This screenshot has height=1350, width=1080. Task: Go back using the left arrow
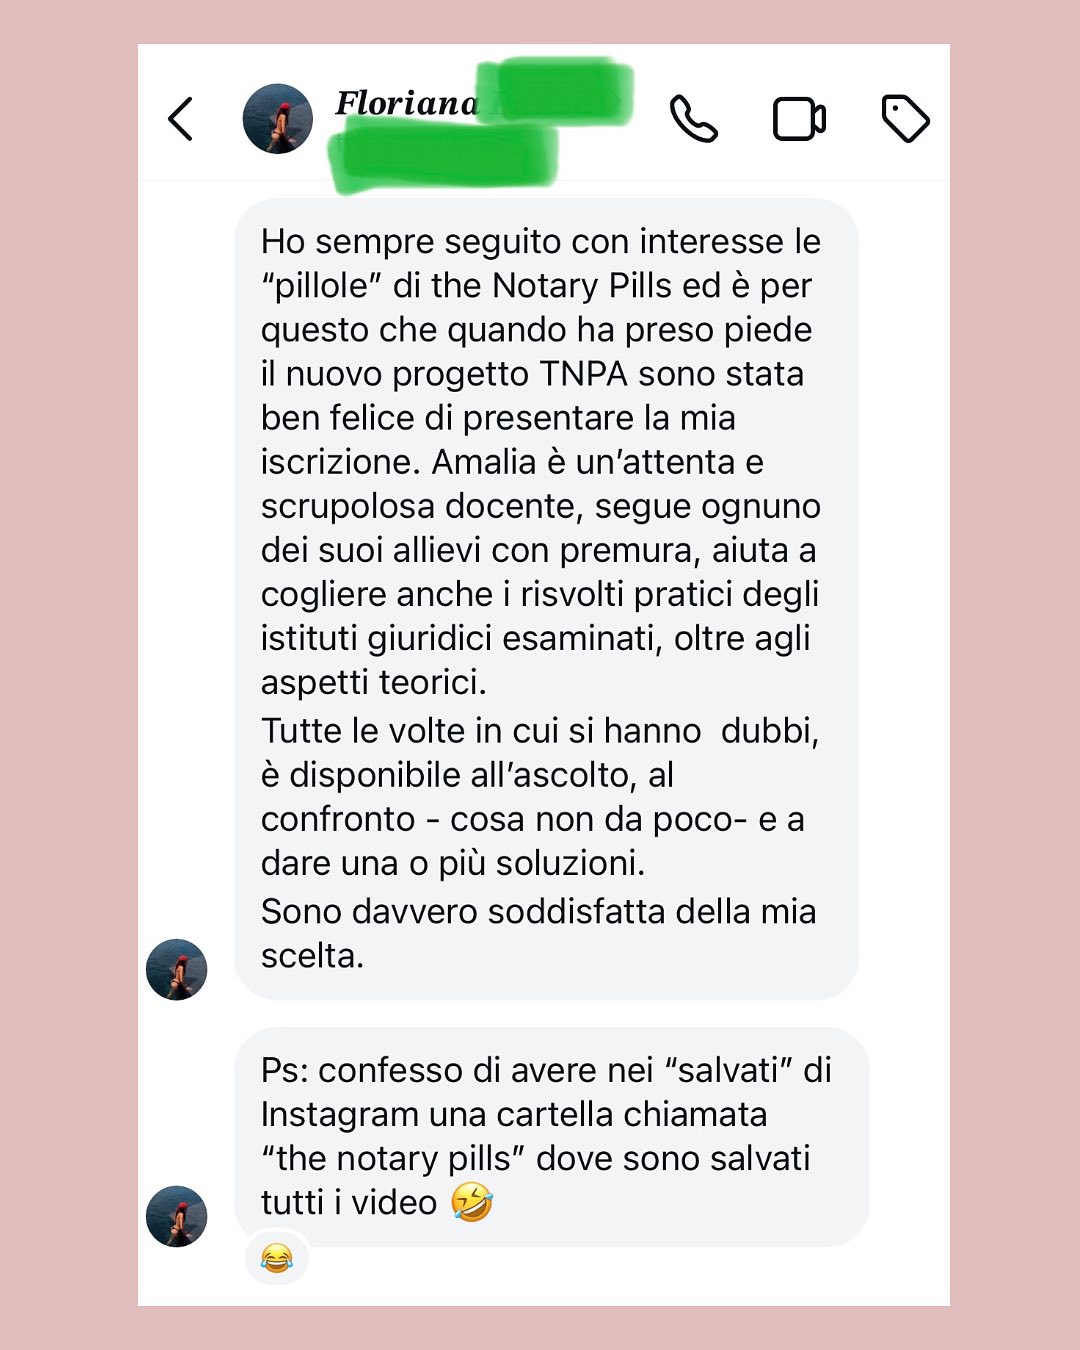point(180,119)
